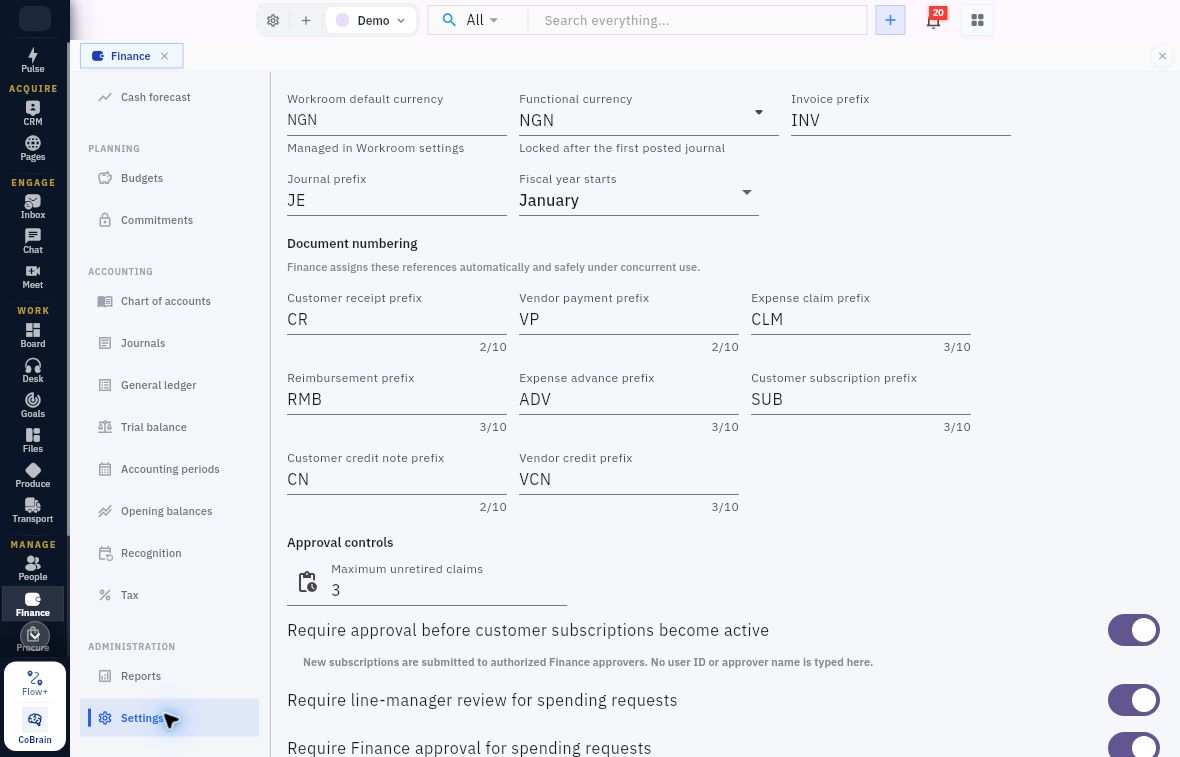
Task: Open Opening balances
Action: (169, 512)
